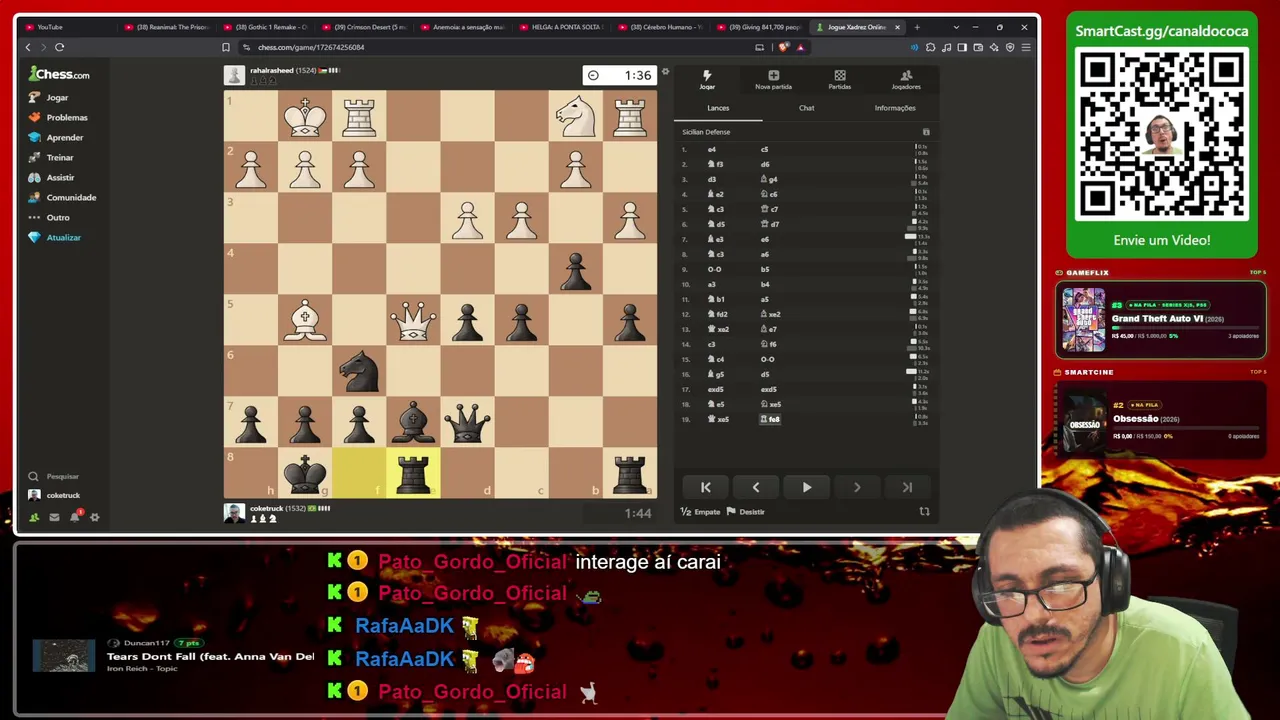Screen dimensions: 1280x720
Task: Click the black knight on the board
Action: point(359,372)
